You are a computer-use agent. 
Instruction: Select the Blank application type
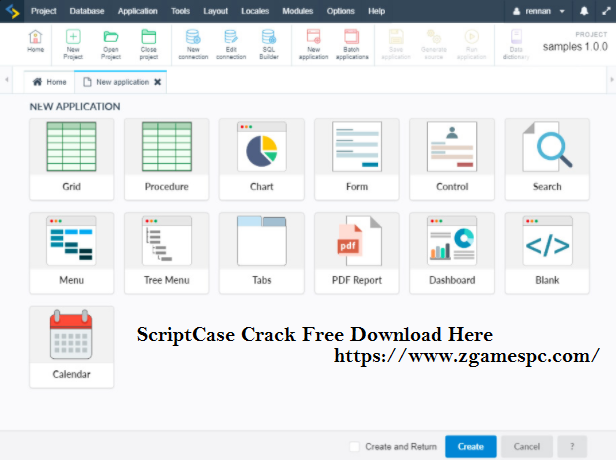click(547, 253)
